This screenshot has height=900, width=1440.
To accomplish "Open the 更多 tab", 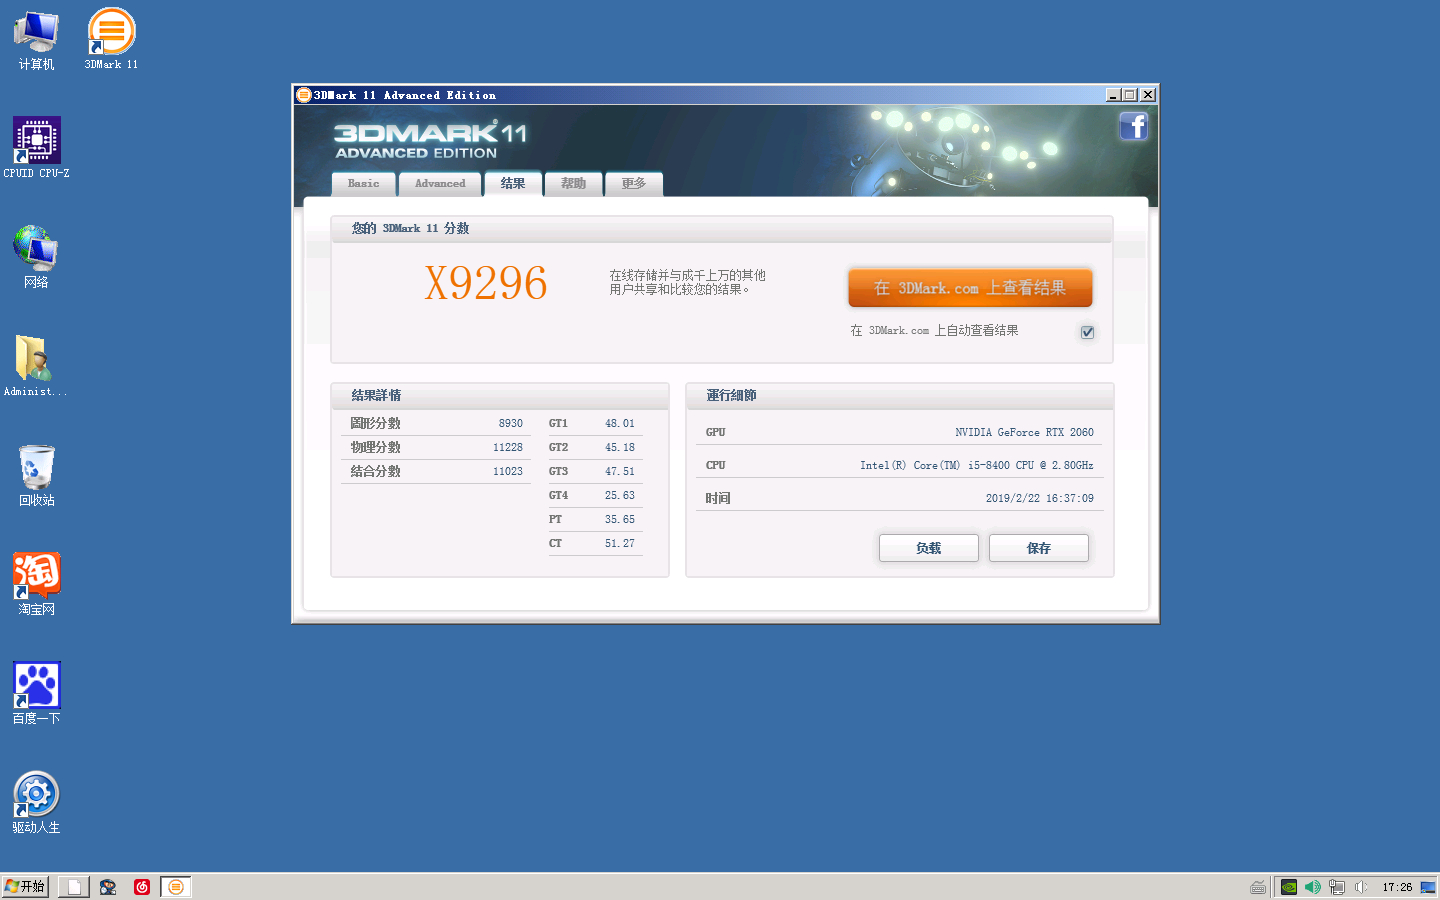I will pos(633,184).
